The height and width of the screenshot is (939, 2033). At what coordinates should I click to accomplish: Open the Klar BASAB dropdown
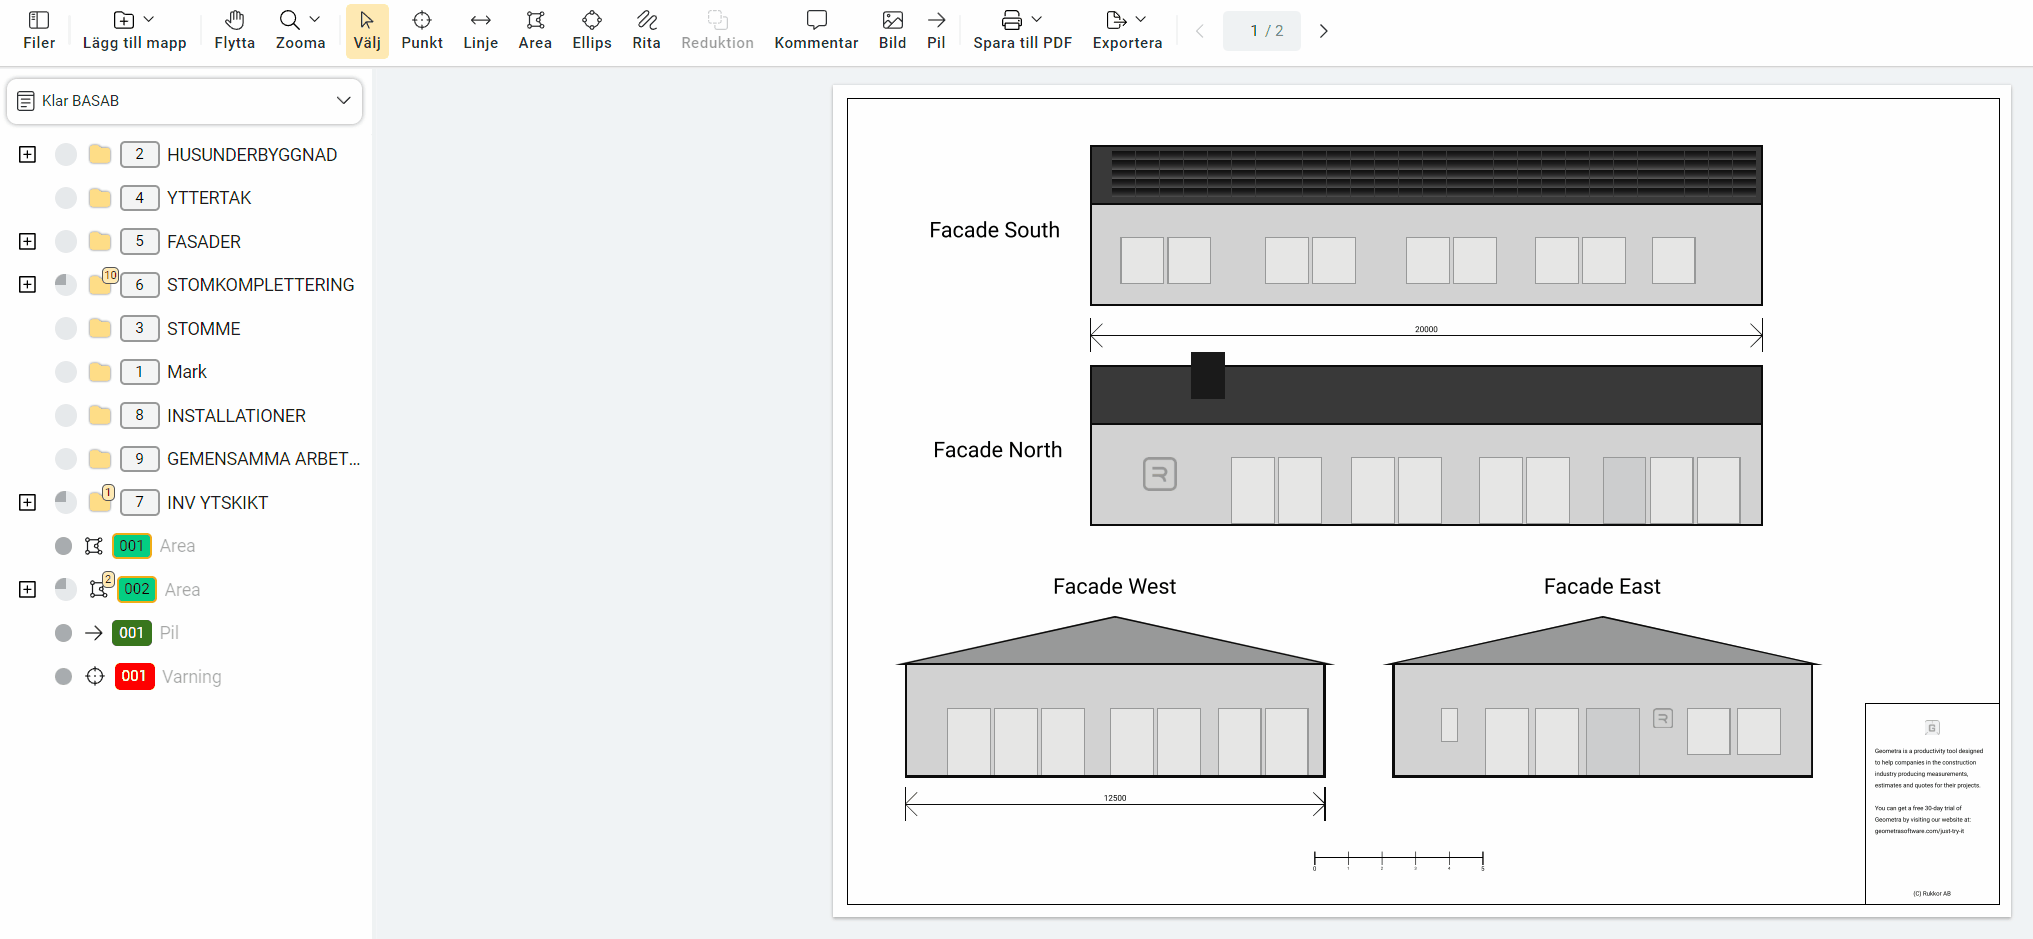pos(185,101)
